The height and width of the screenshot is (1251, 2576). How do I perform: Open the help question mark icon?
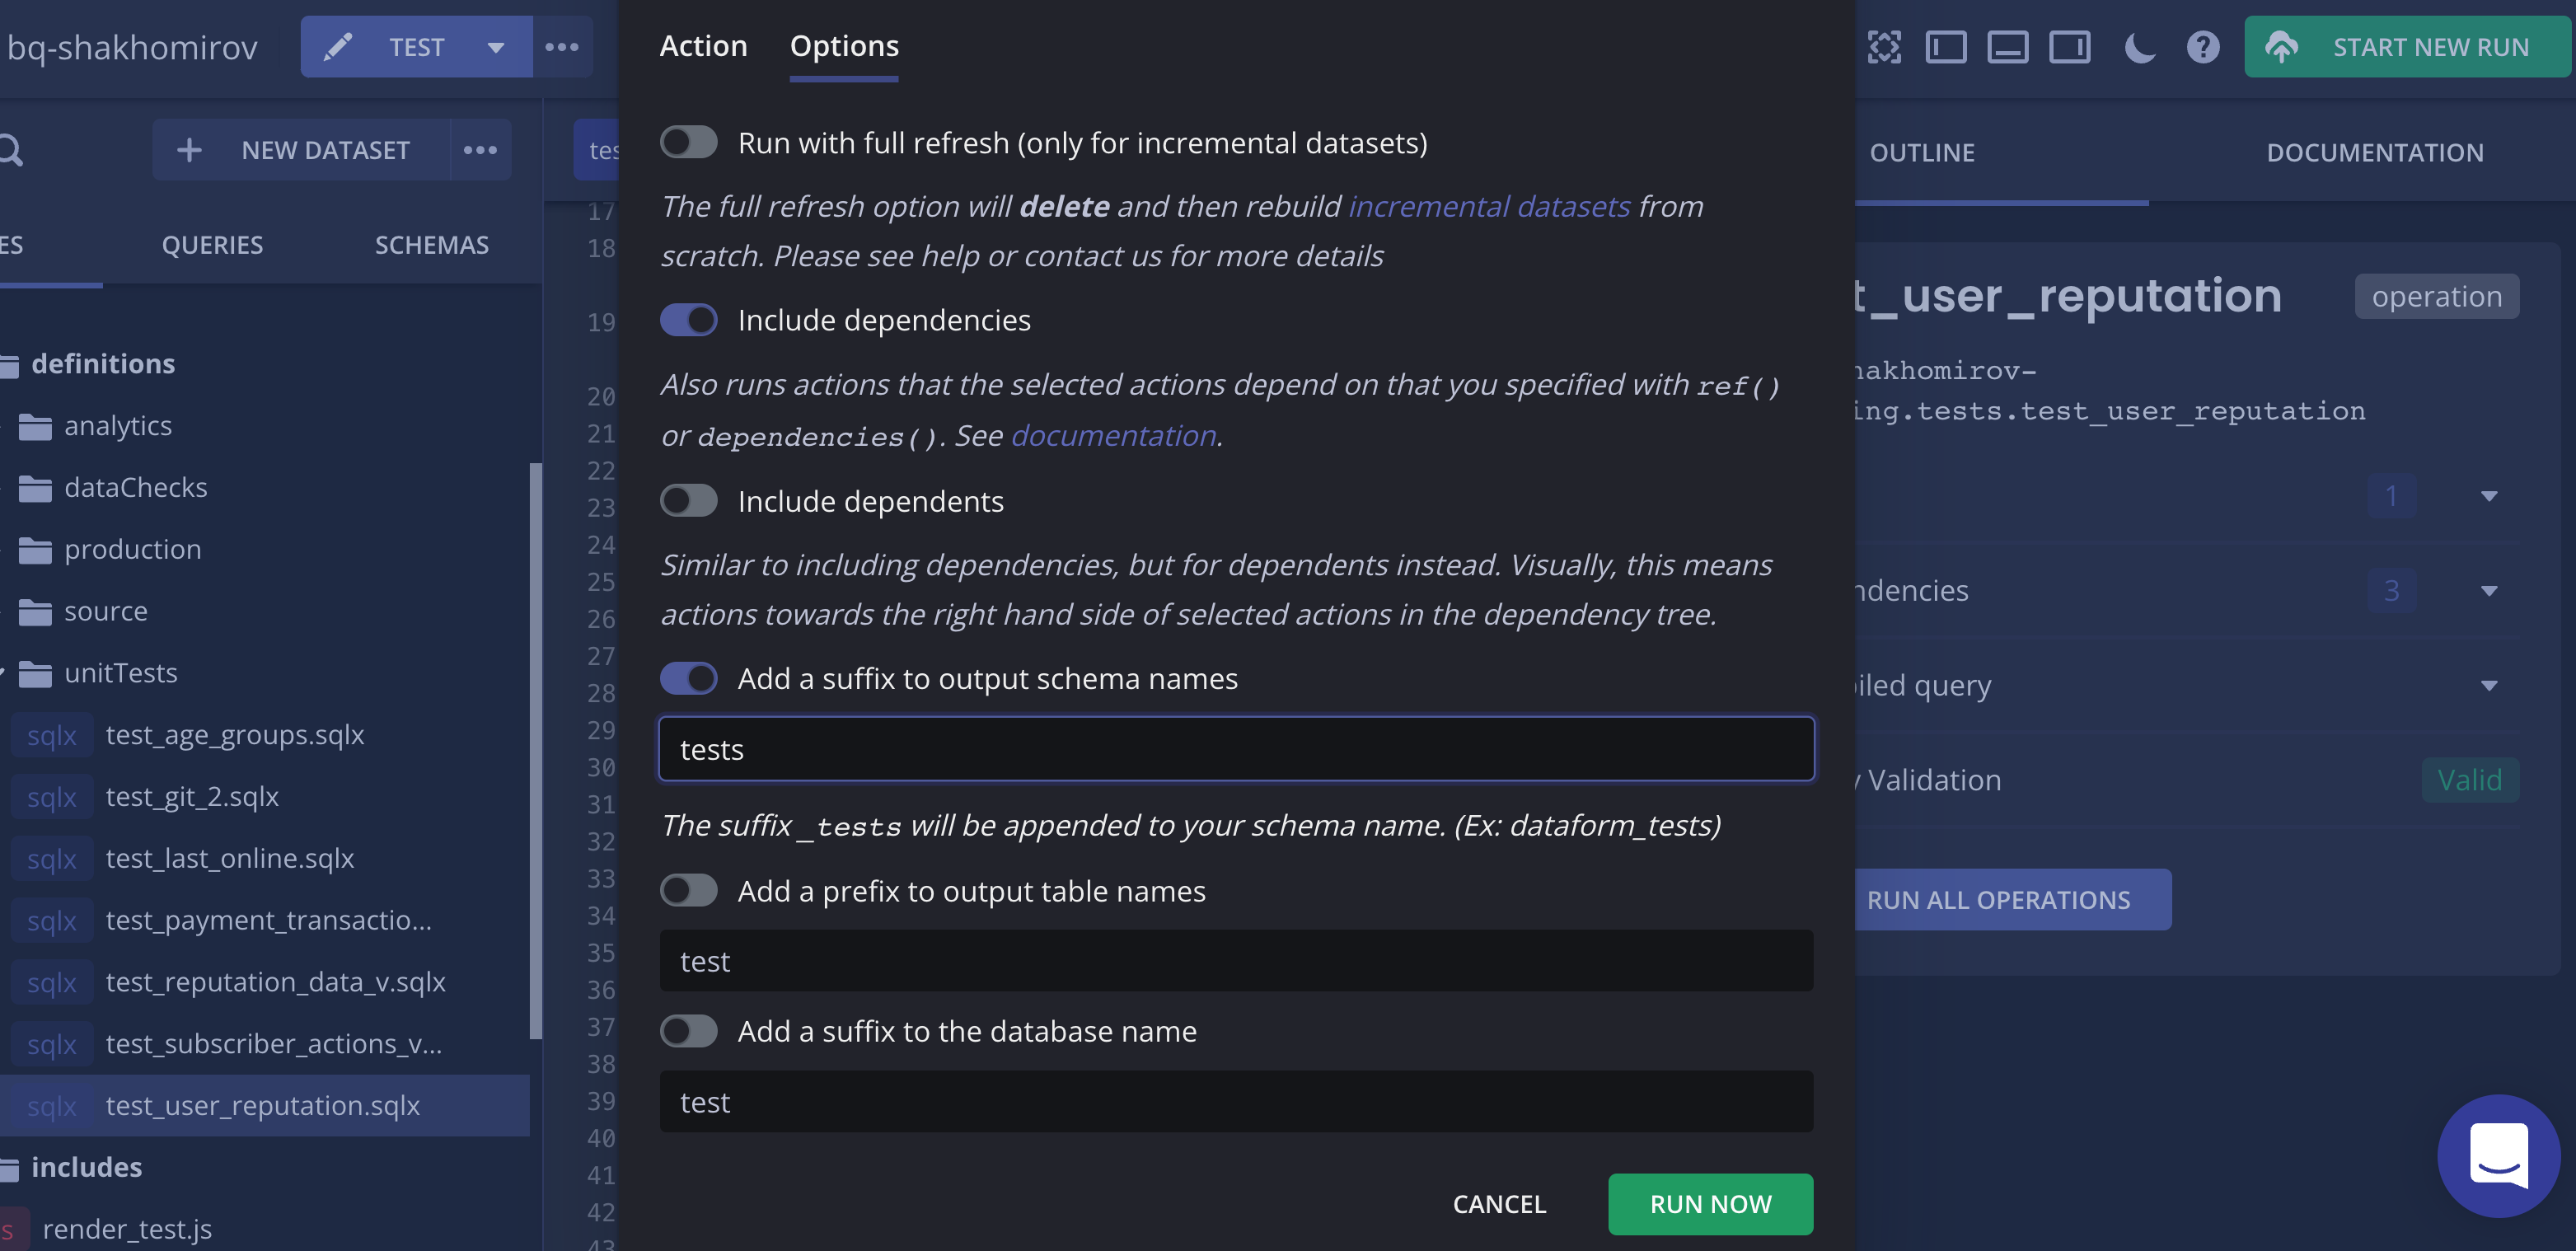(x=2202, y=47)
